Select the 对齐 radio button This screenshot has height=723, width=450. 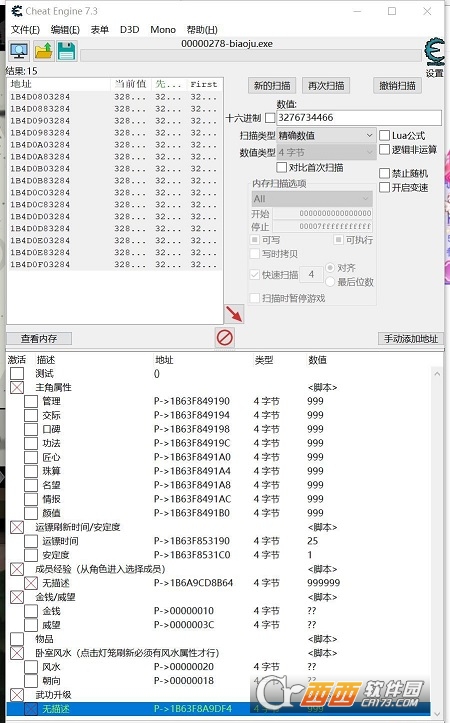330,267
